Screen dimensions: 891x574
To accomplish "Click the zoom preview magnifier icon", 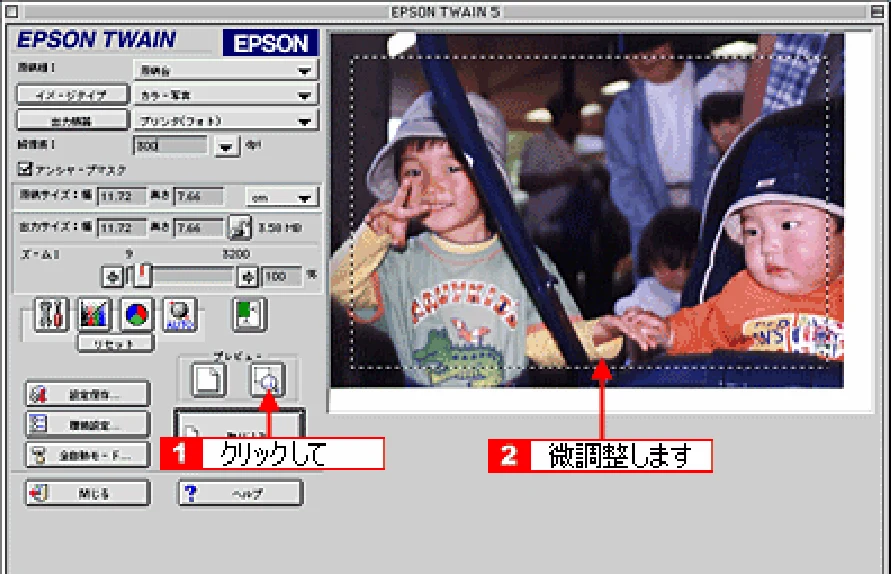I will tap(267, 380).
